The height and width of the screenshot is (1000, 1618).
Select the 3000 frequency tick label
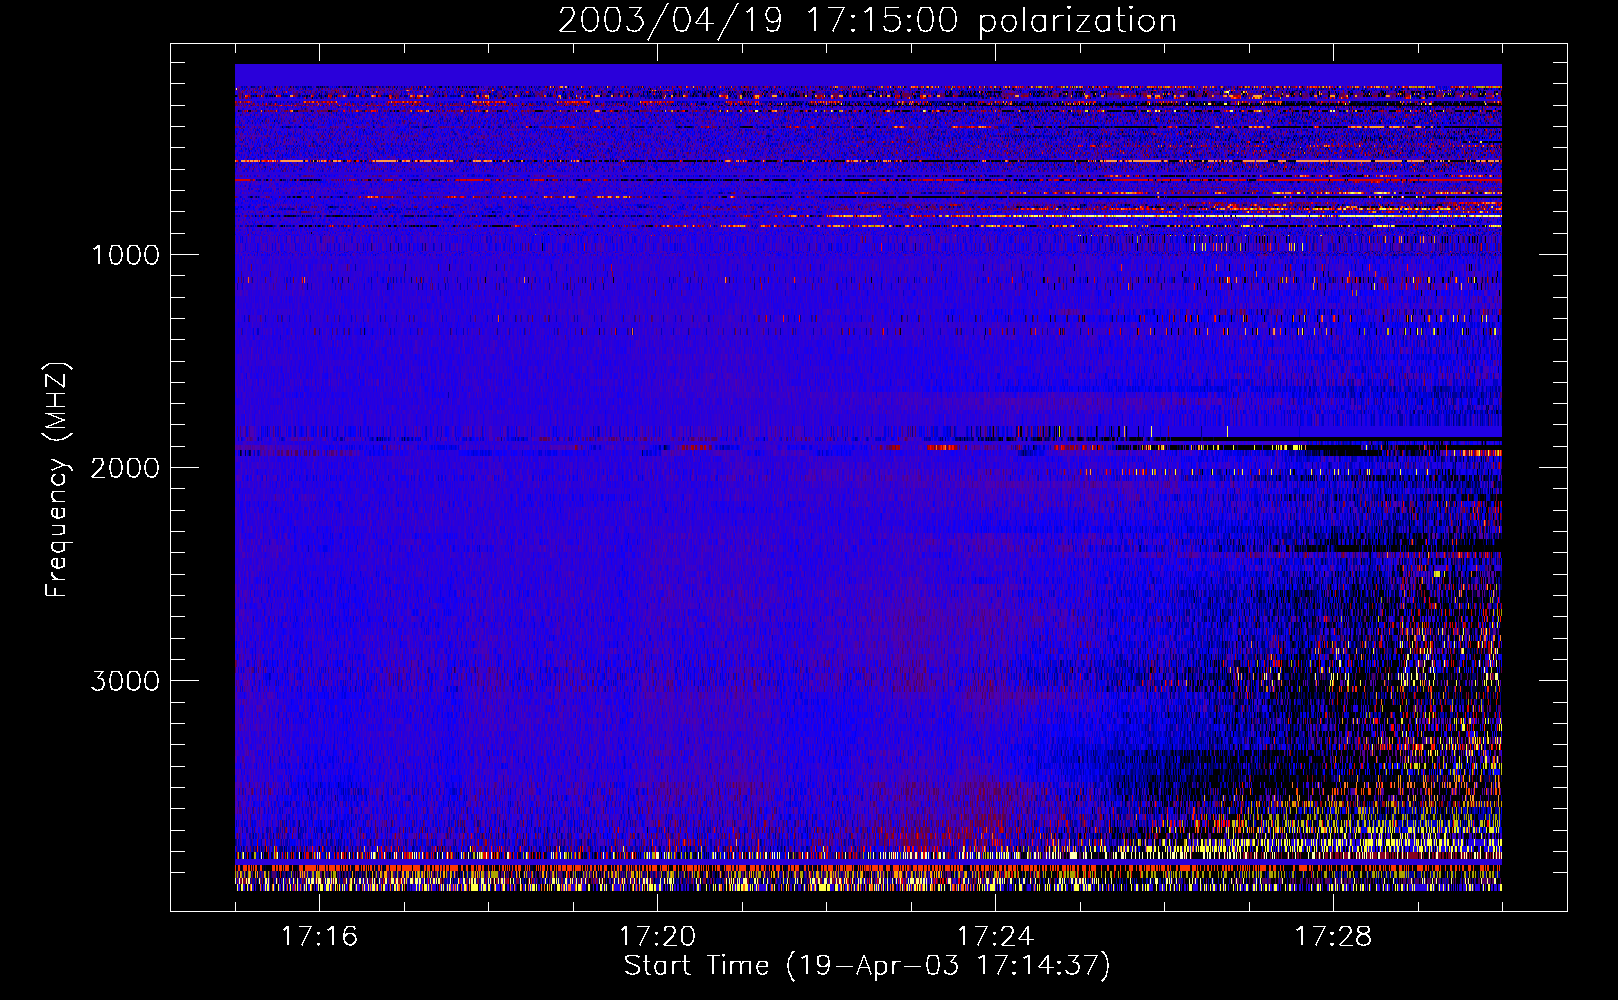pos(125,681)
